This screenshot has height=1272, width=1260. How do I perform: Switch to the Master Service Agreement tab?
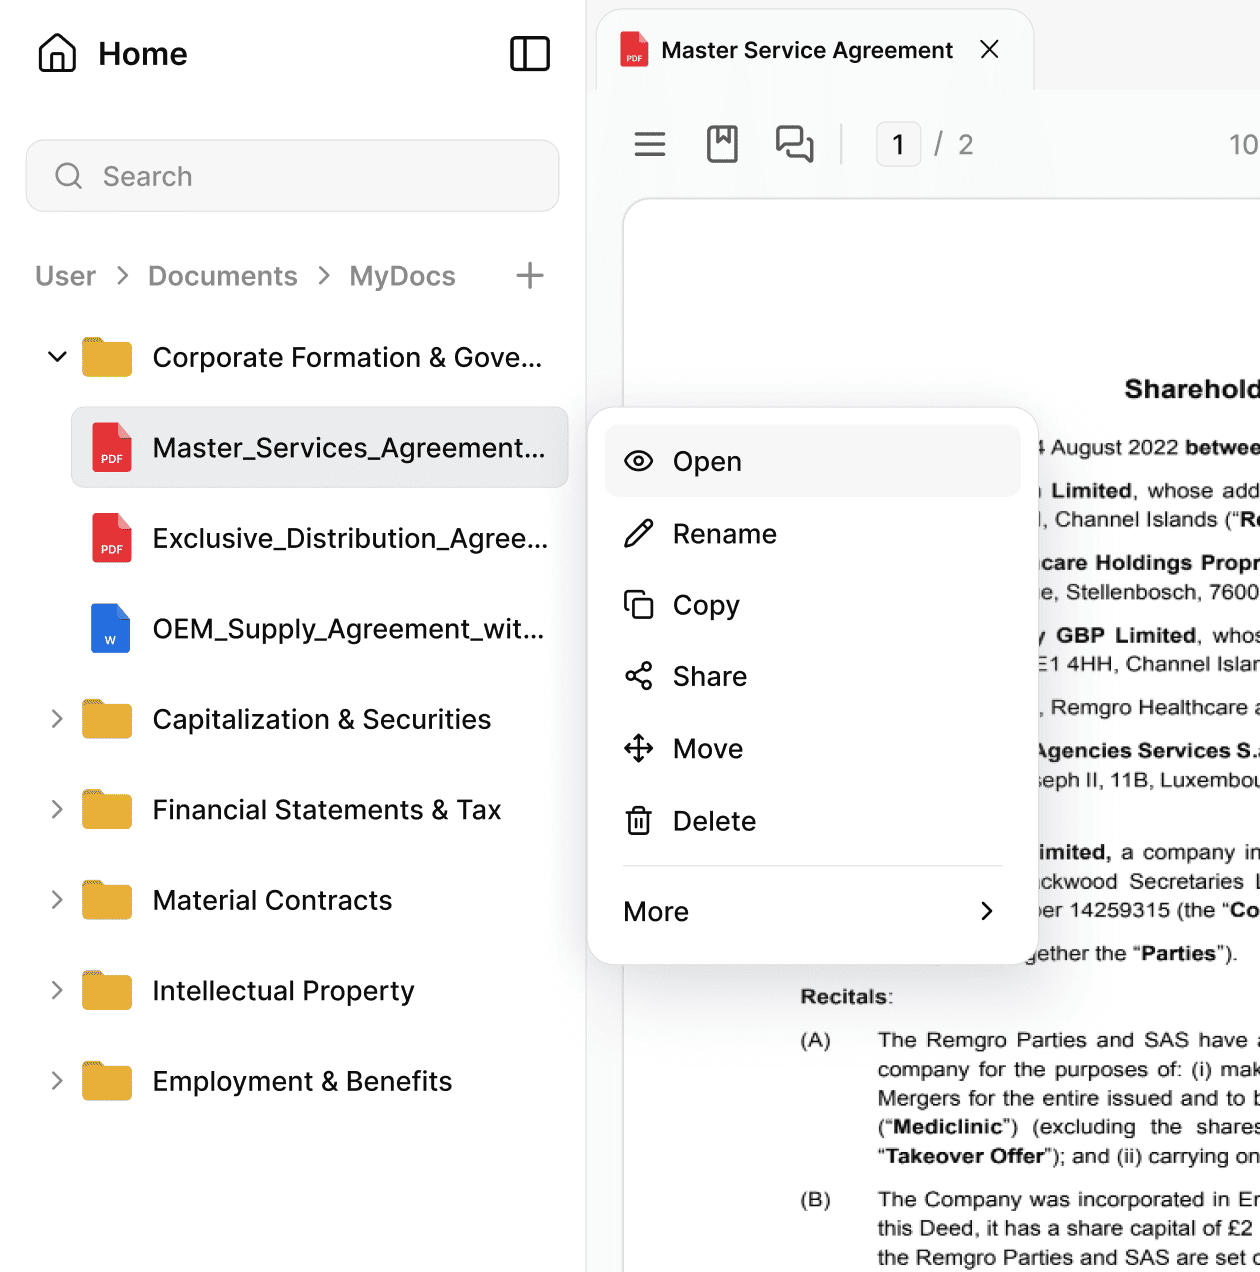point(806,49)
